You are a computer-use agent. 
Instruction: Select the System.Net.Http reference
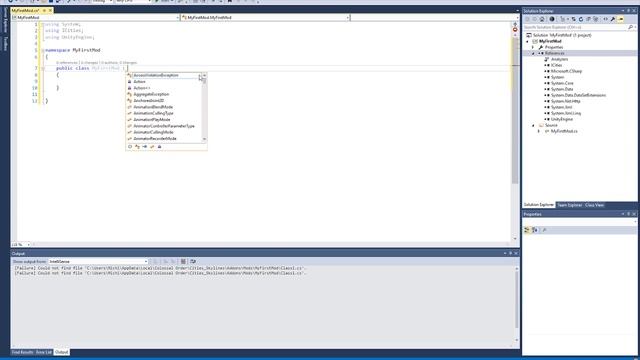coord(565,101)
